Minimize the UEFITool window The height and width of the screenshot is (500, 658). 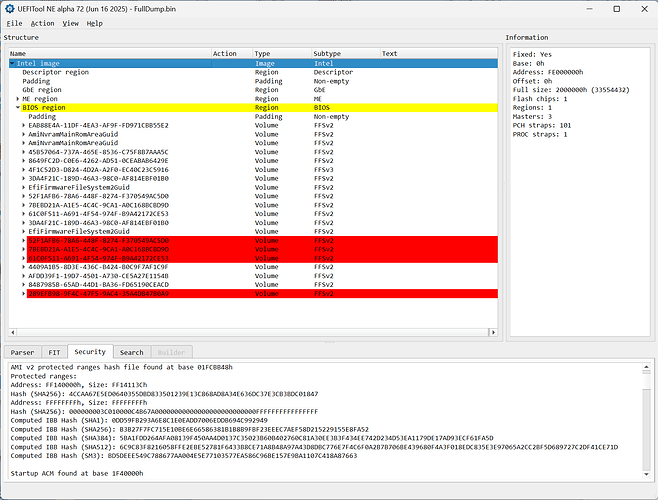click(x=590, y=9)
